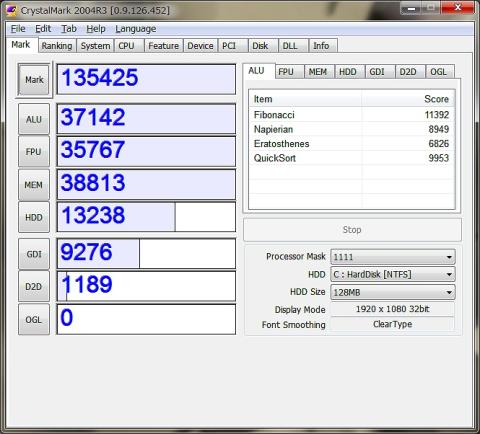The width and height of the screenshot is (480, 434).
Task: Click the ALU score 37142
Action: [x=146, y=119]
